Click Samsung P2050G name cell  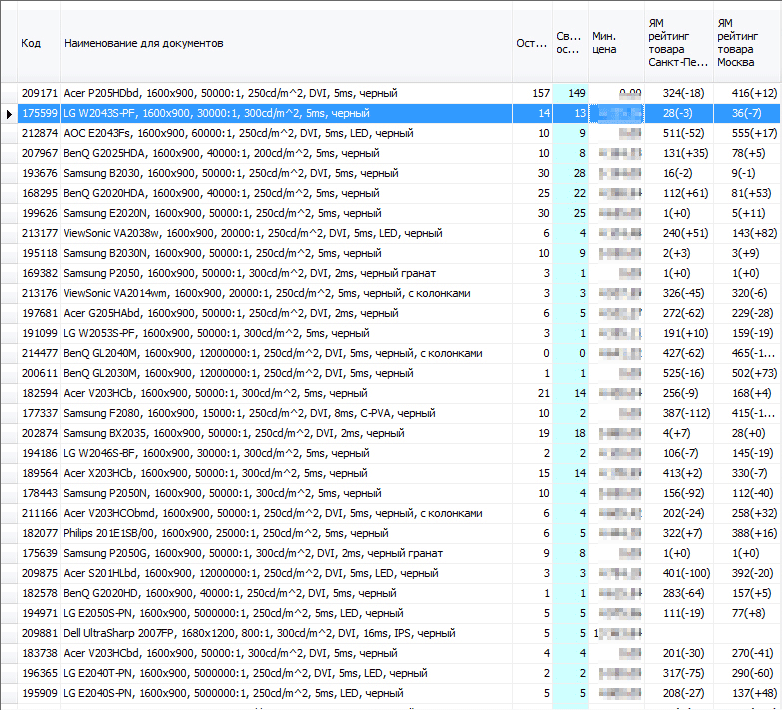(x=286, y=553)
